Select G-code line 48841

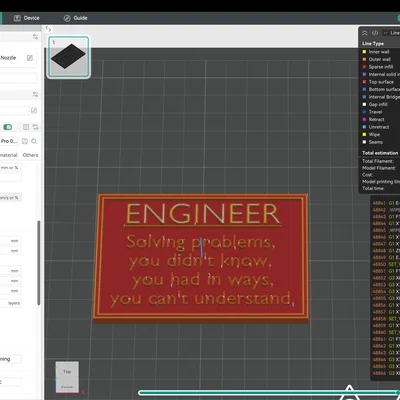[386, 203]
